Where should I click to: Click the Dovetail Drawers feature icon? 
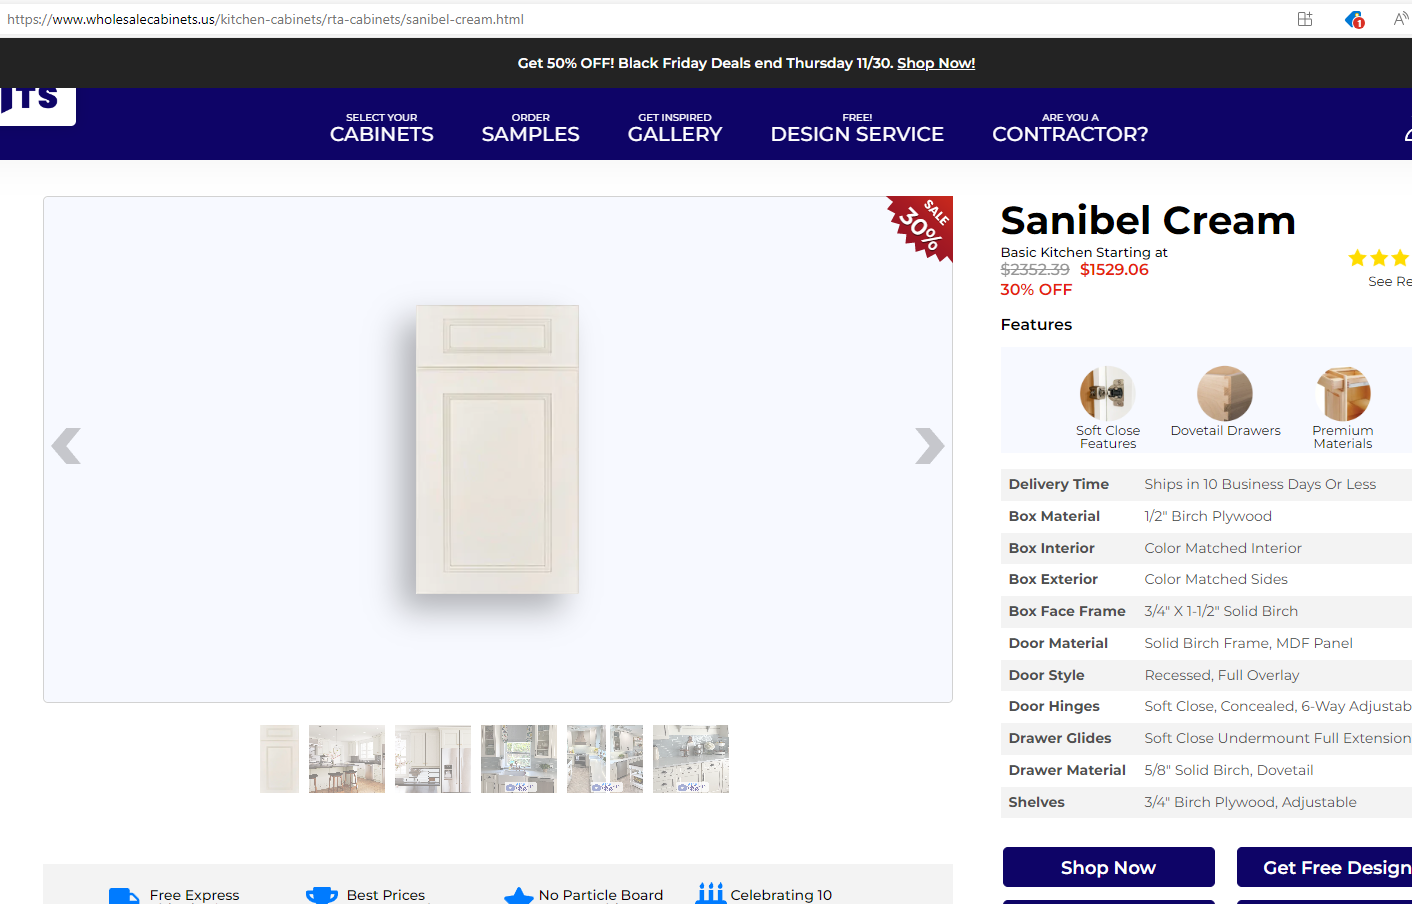[x=1225, y=393]
